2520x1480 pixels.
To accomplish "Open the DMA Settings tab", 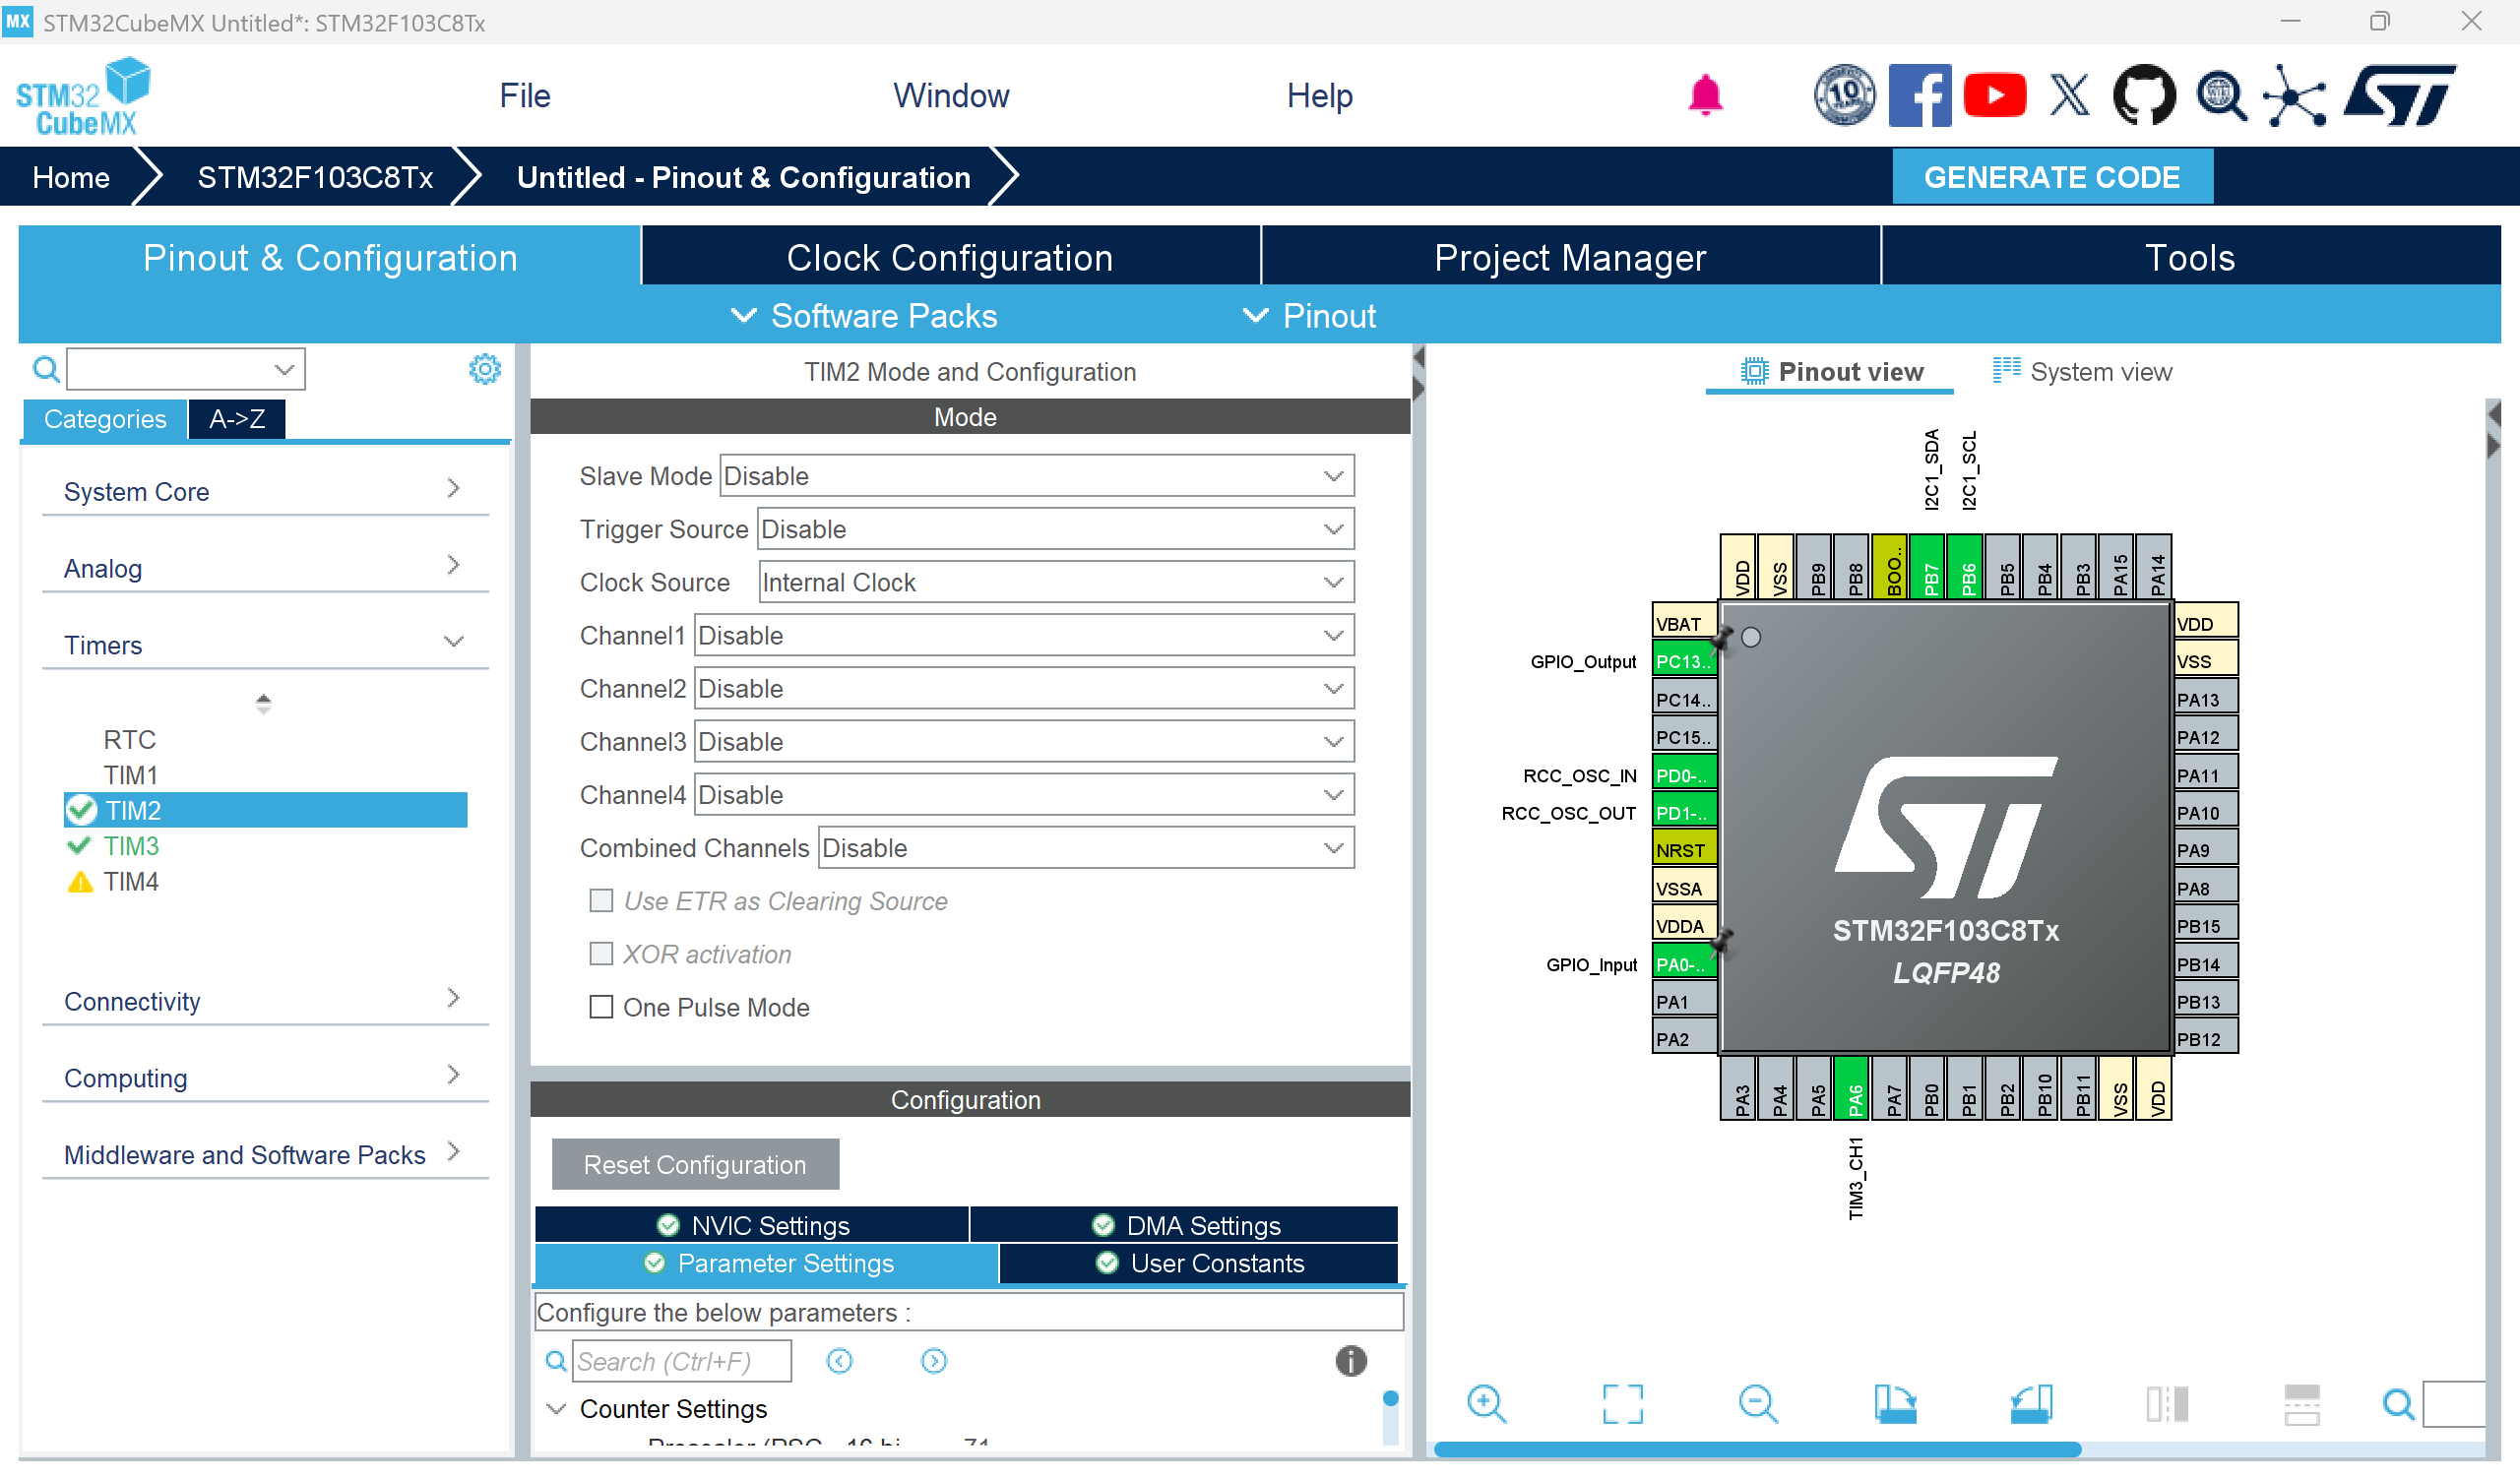I will click(x=1185, y=1225).
